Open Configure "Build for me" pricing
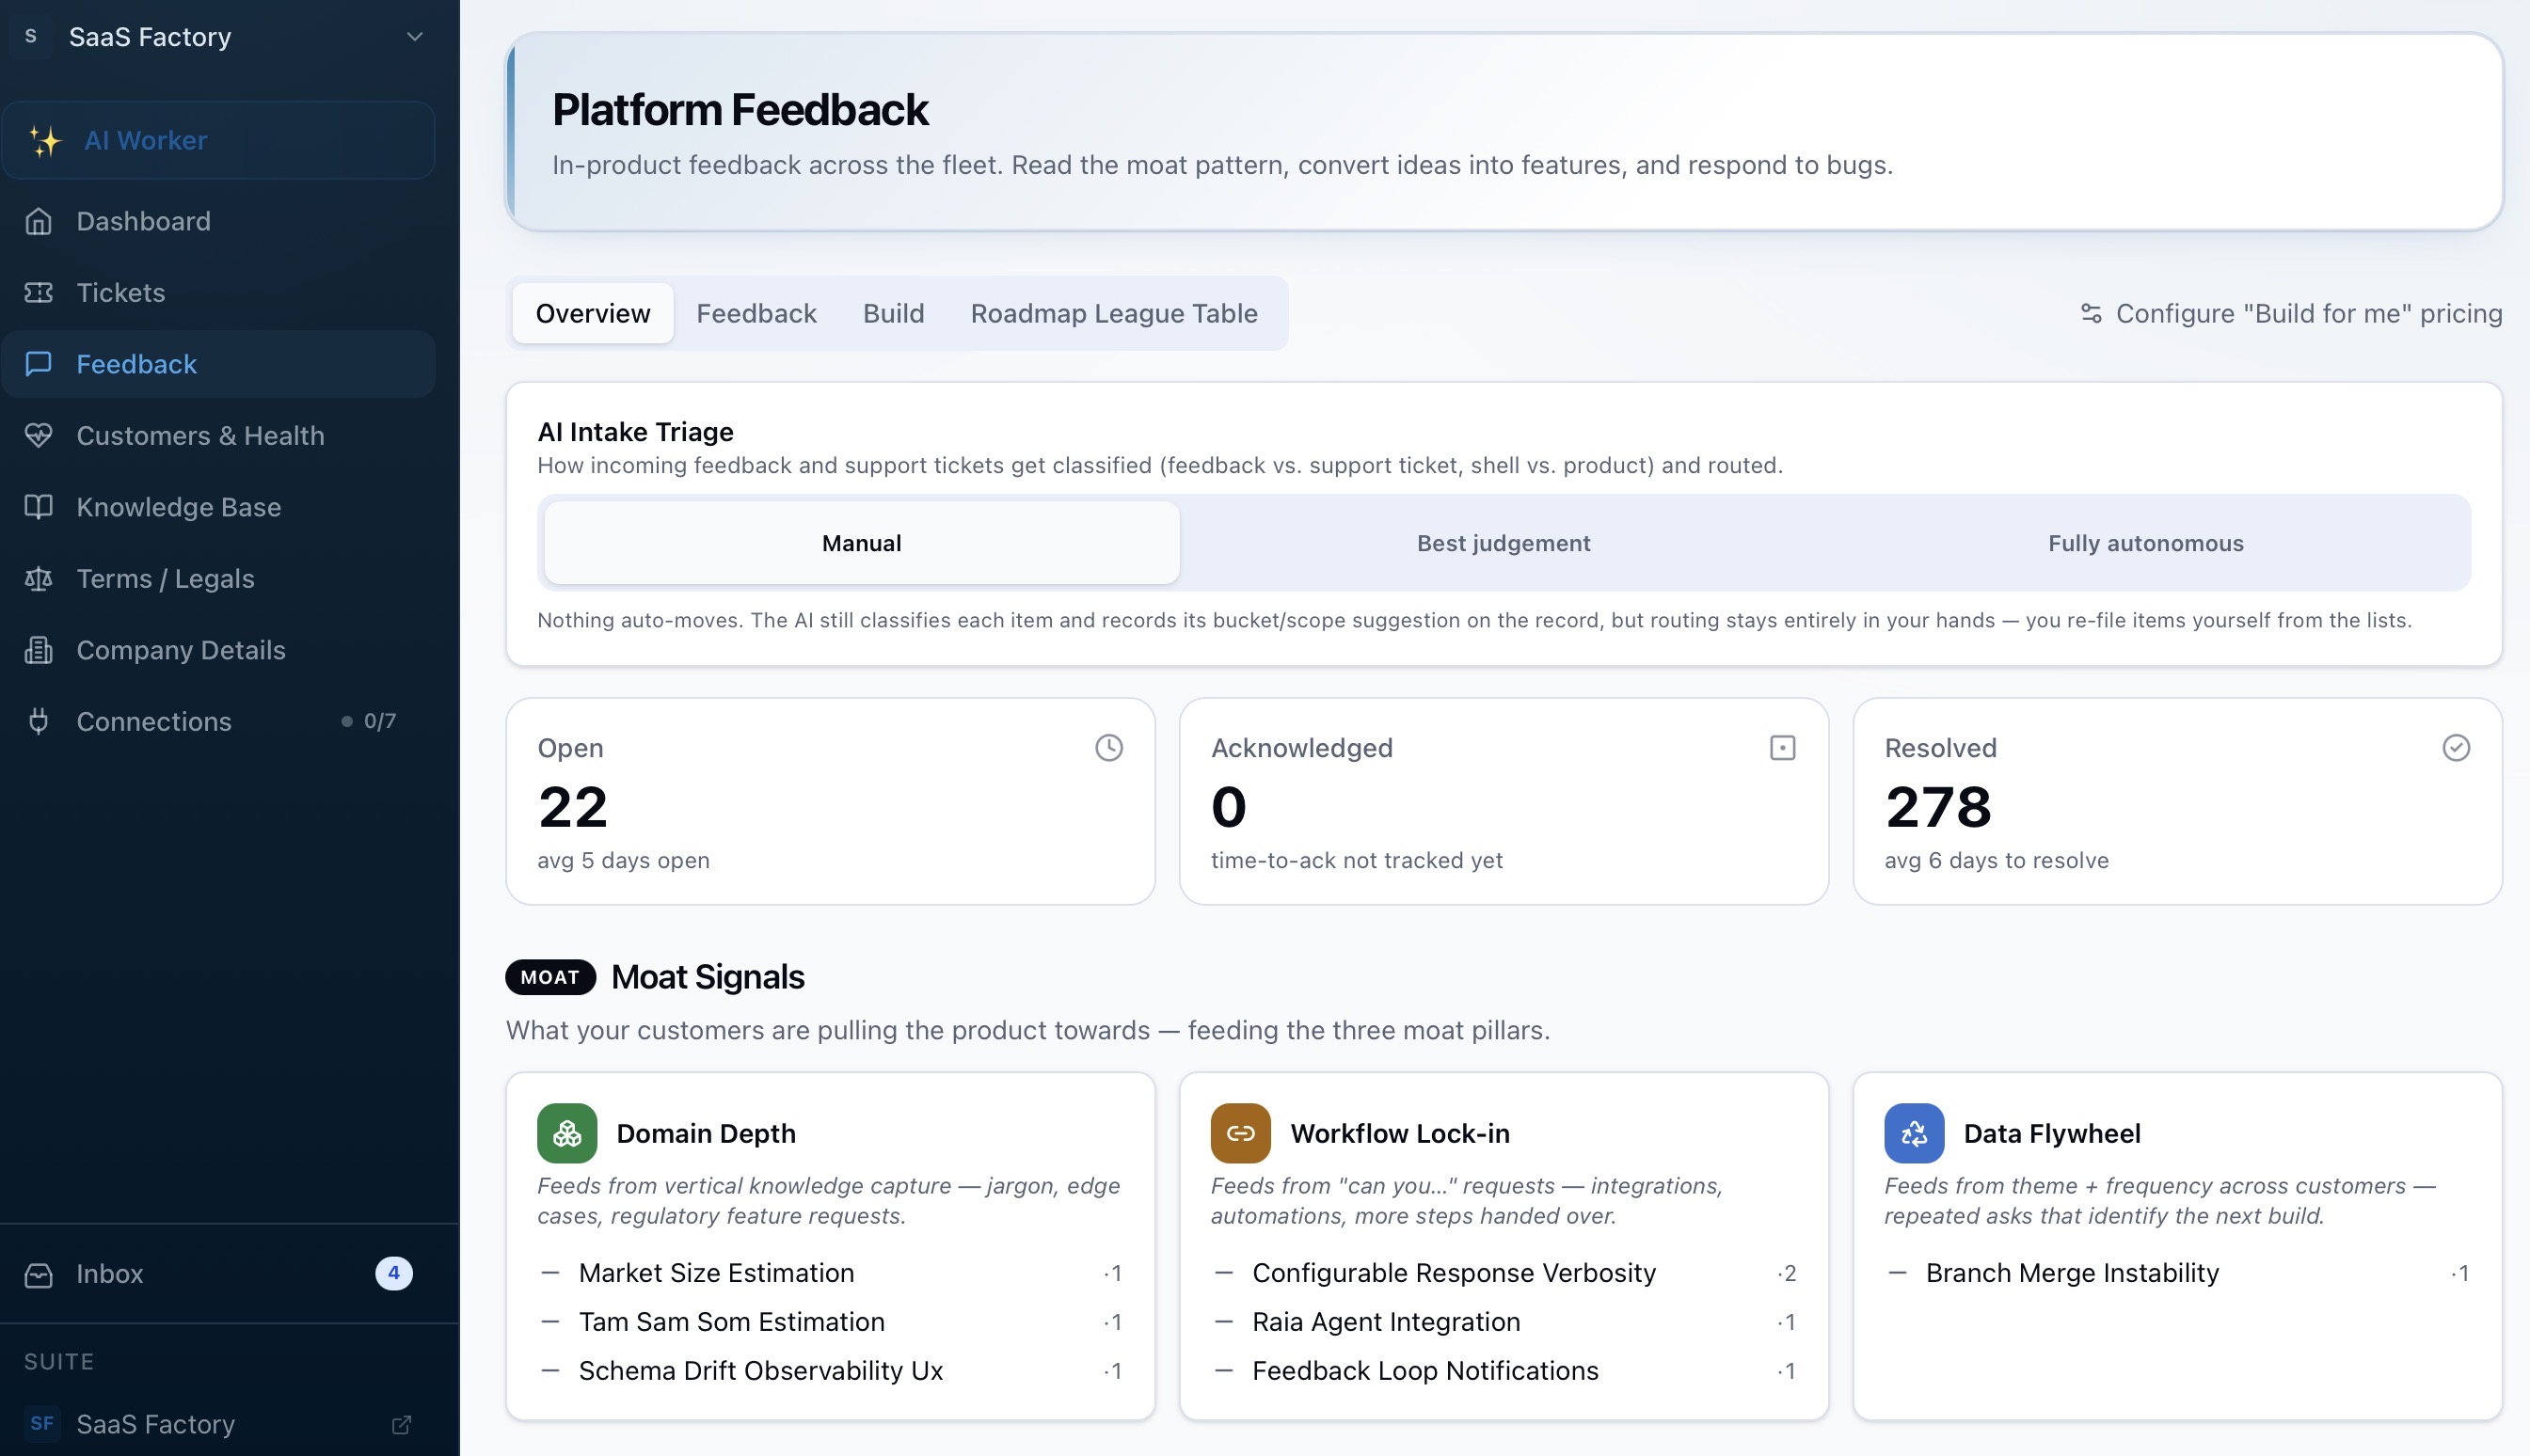The image size is (2530, 1456). [x=2291, y=313]
